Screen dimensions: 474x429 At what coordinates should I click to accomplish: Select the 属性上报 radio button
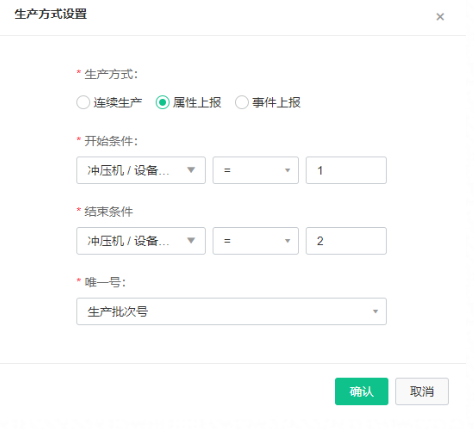[163, 102]
